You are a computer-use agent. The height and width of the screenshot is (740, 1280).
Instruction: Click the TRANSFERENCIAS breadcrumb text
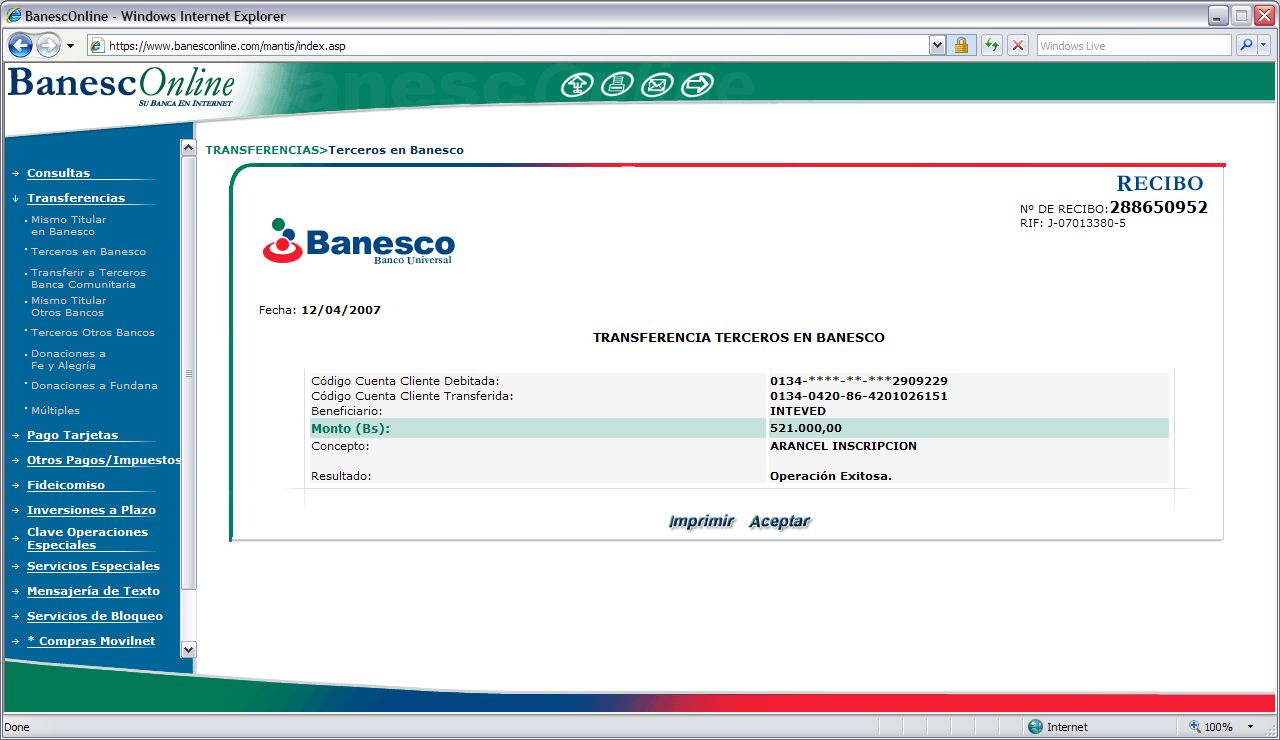pos(262,150)
